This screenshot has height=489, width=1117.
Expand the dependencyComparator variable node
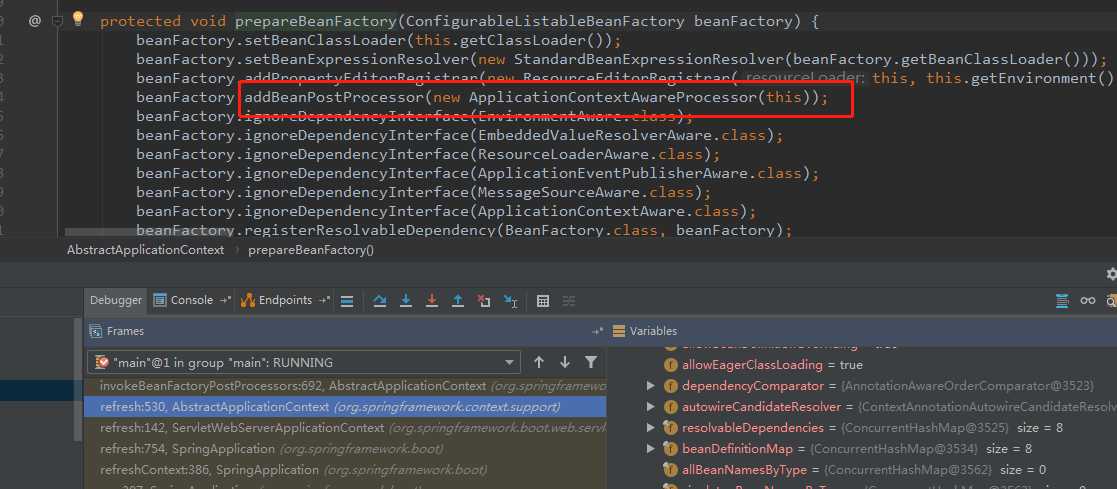point(650,386)
